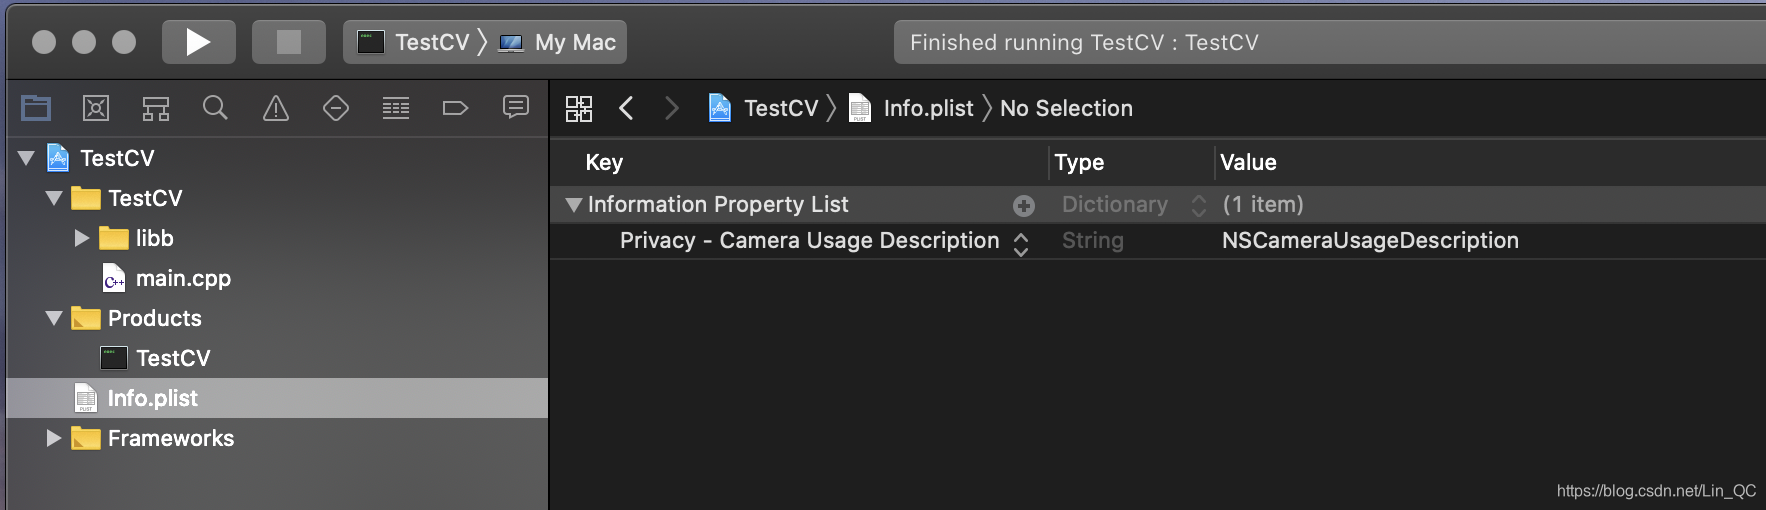Image resolution: width=1766 pixels, height=510 pixels.
Task: Open the related items grid menu
Action: (579, 108)
